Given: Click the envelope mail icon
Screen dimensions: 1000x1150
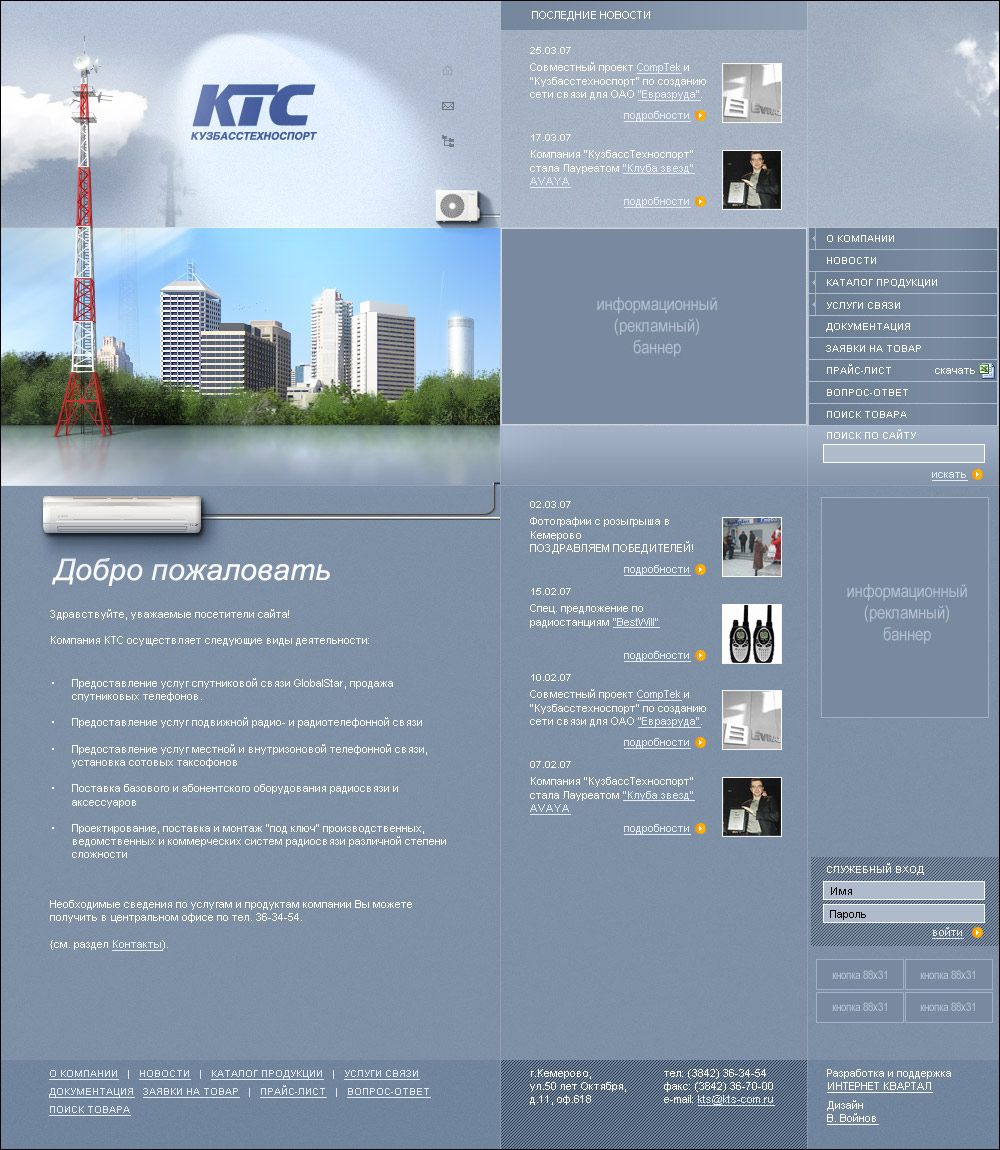Looking at the screenshot, I should (448, 106).
